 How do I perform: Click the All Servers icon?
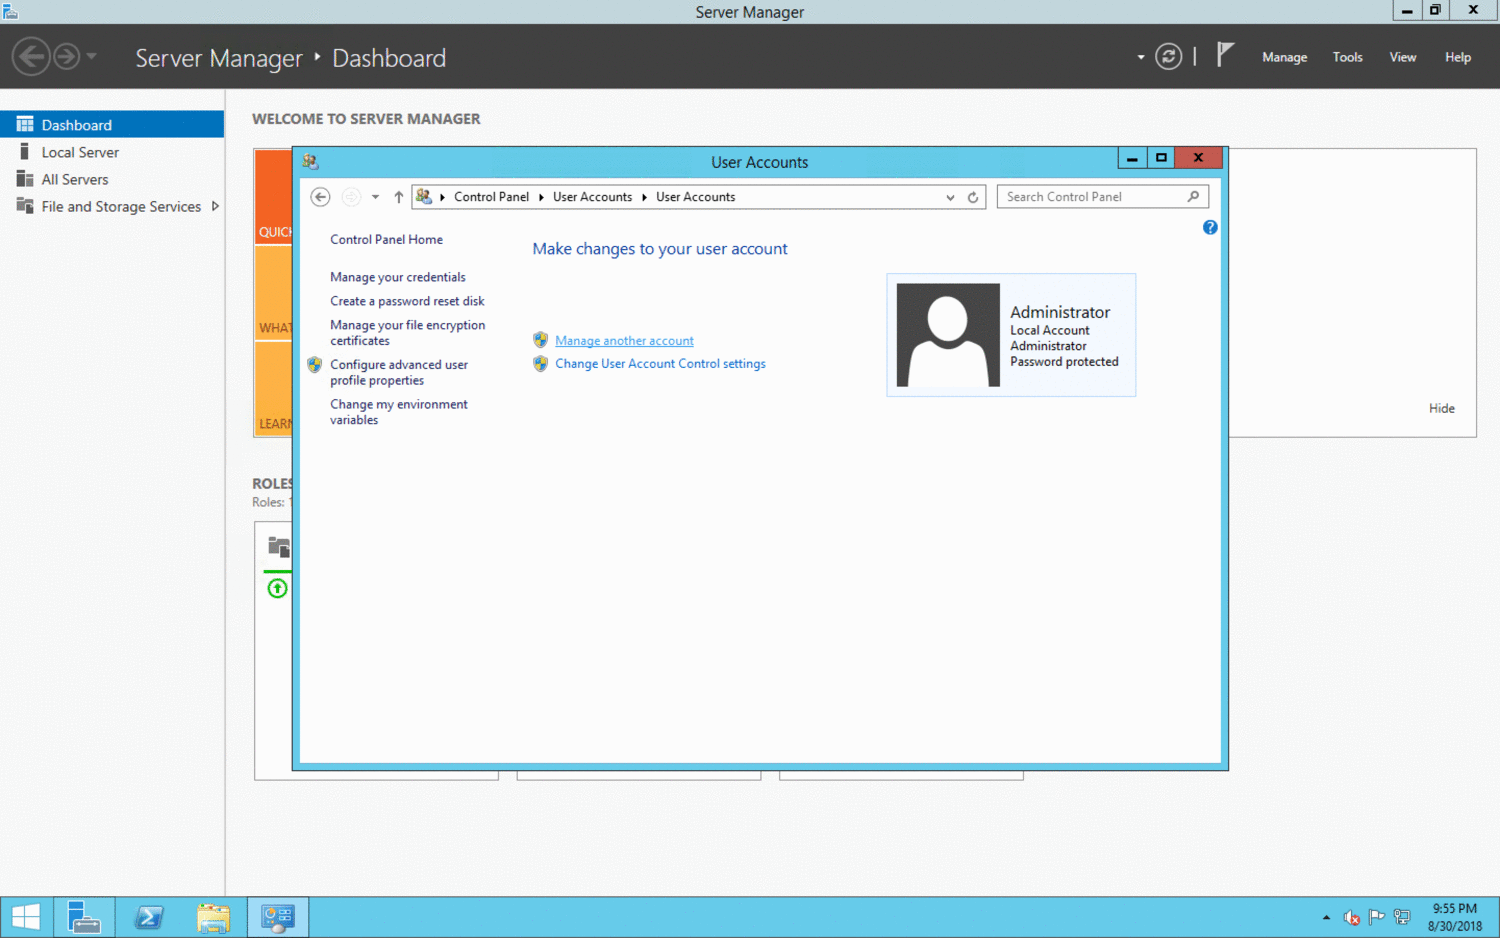click(x=25, y=178)
